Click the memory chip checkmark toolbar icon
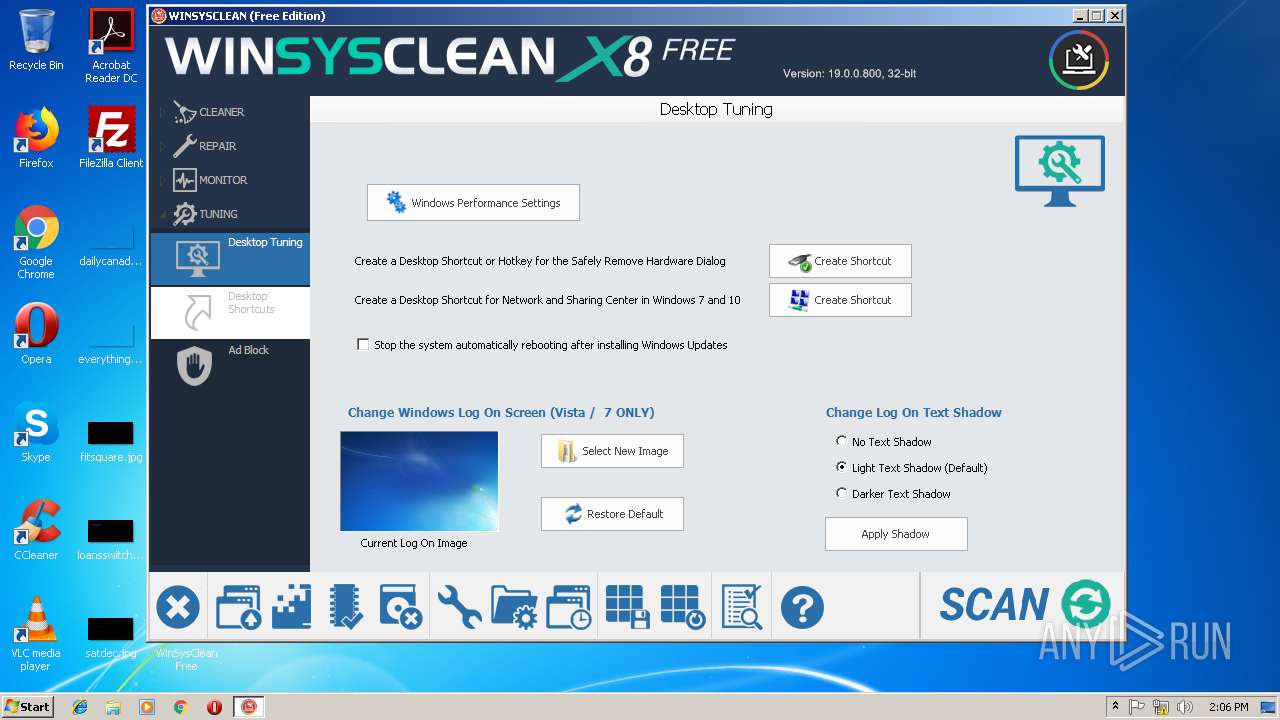Image resolution: width=1280 pixels, height=720 pixels. pos(346,607)
